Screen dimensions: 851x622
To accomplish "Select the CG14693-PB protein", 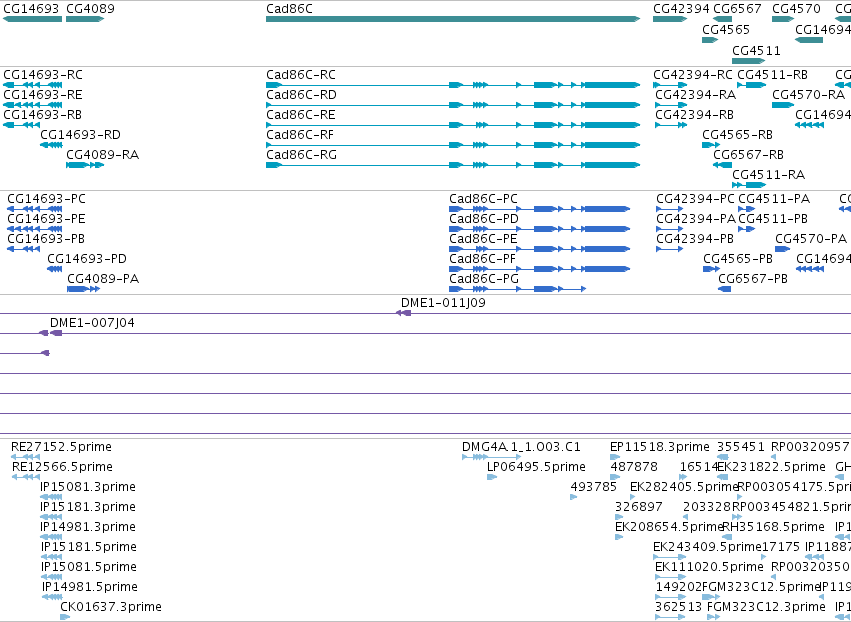I will click(x=23, y=249).
